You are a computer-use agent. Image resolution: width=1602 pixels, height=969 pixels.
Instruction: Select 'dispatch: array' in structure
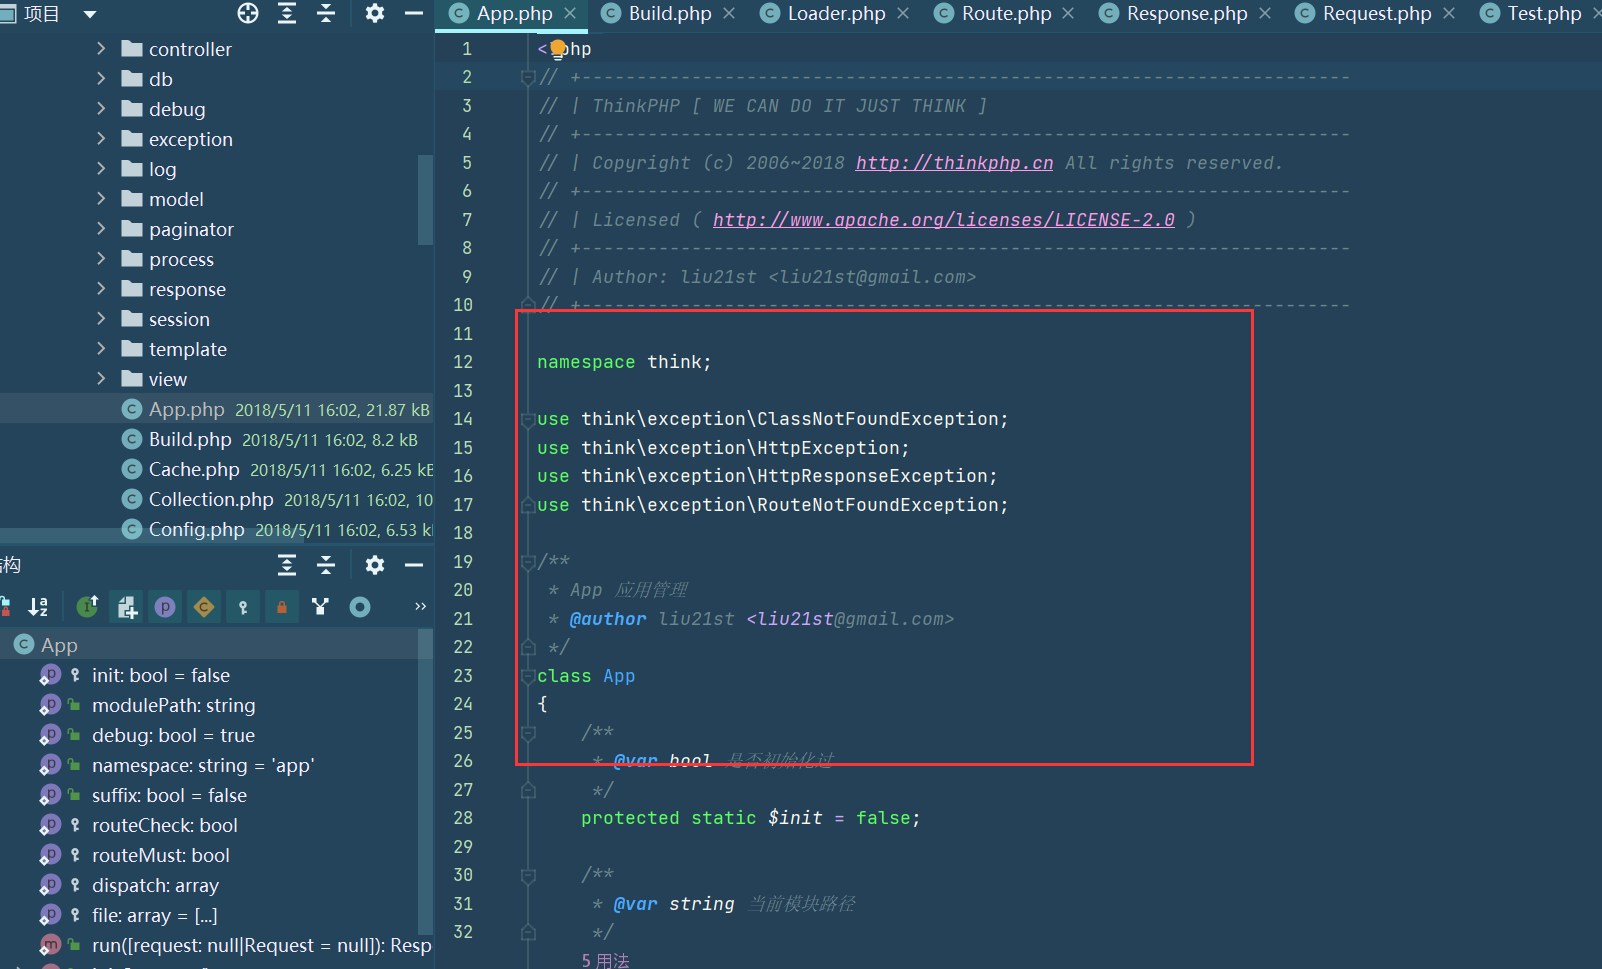[155, 885]
